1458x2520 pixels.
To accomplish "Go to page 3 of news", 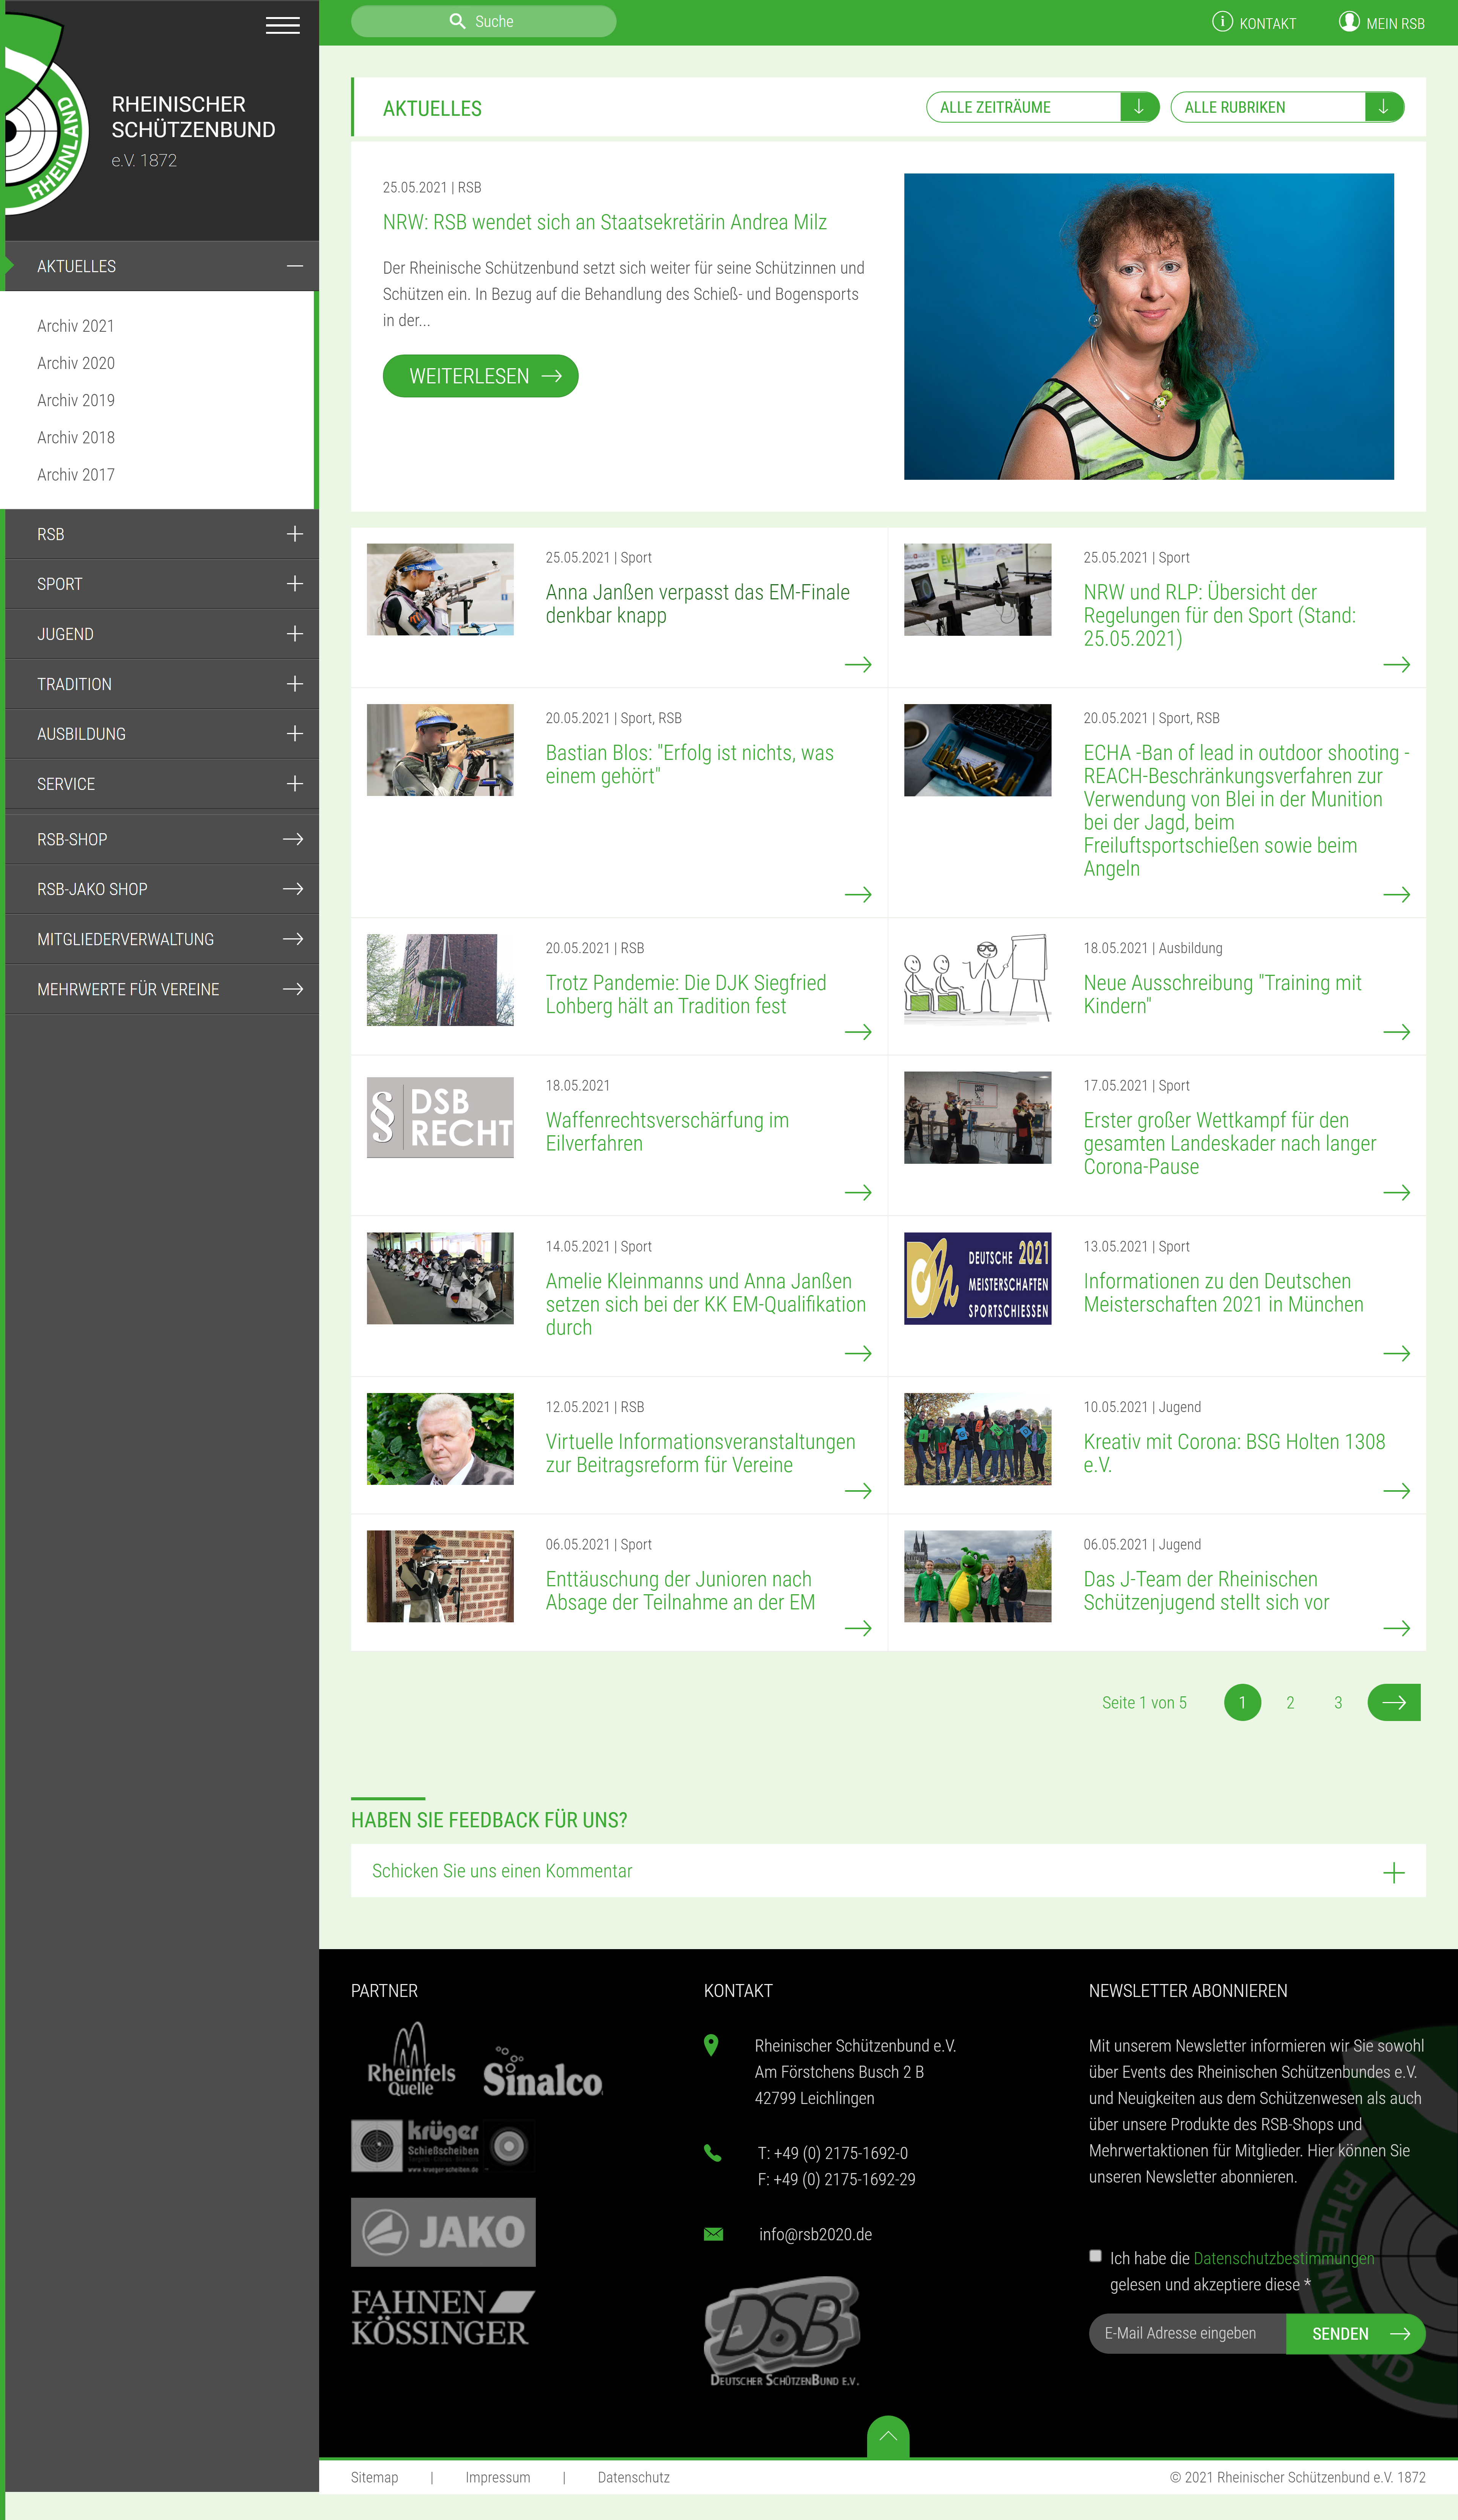I will 1338,1703.
